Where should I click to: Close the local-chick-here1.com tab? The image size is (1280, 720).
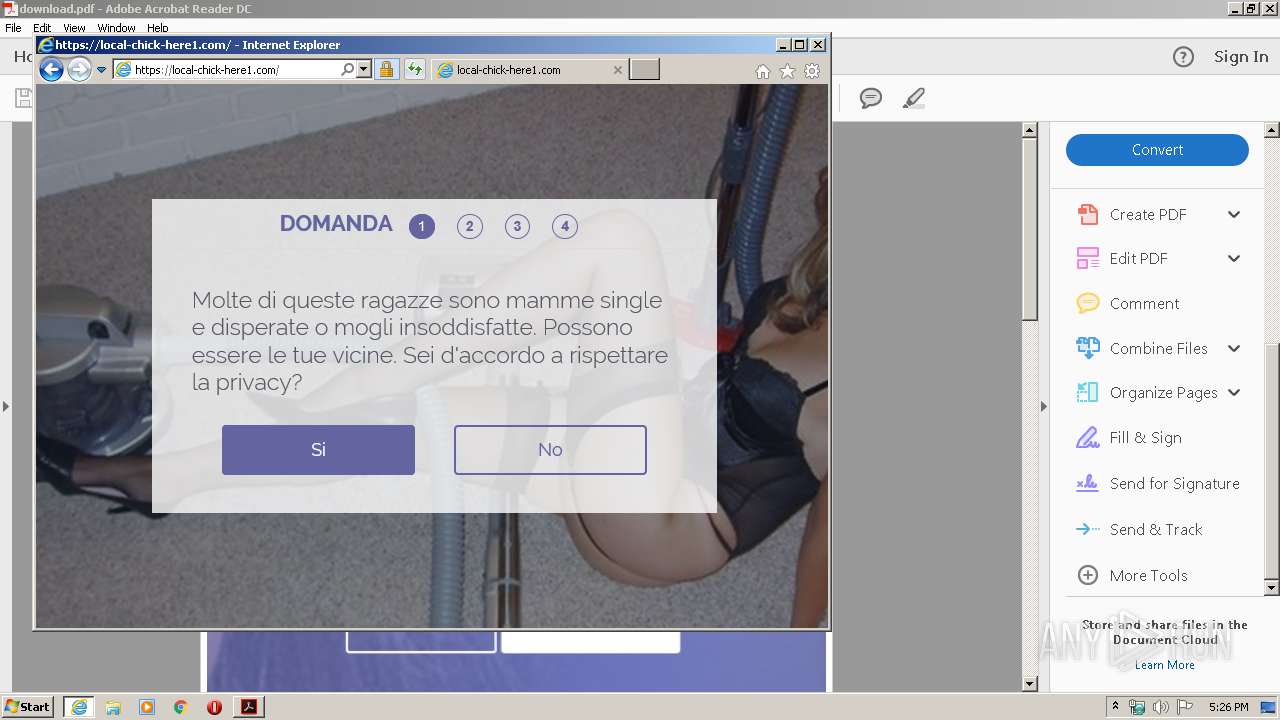[617, 70]
